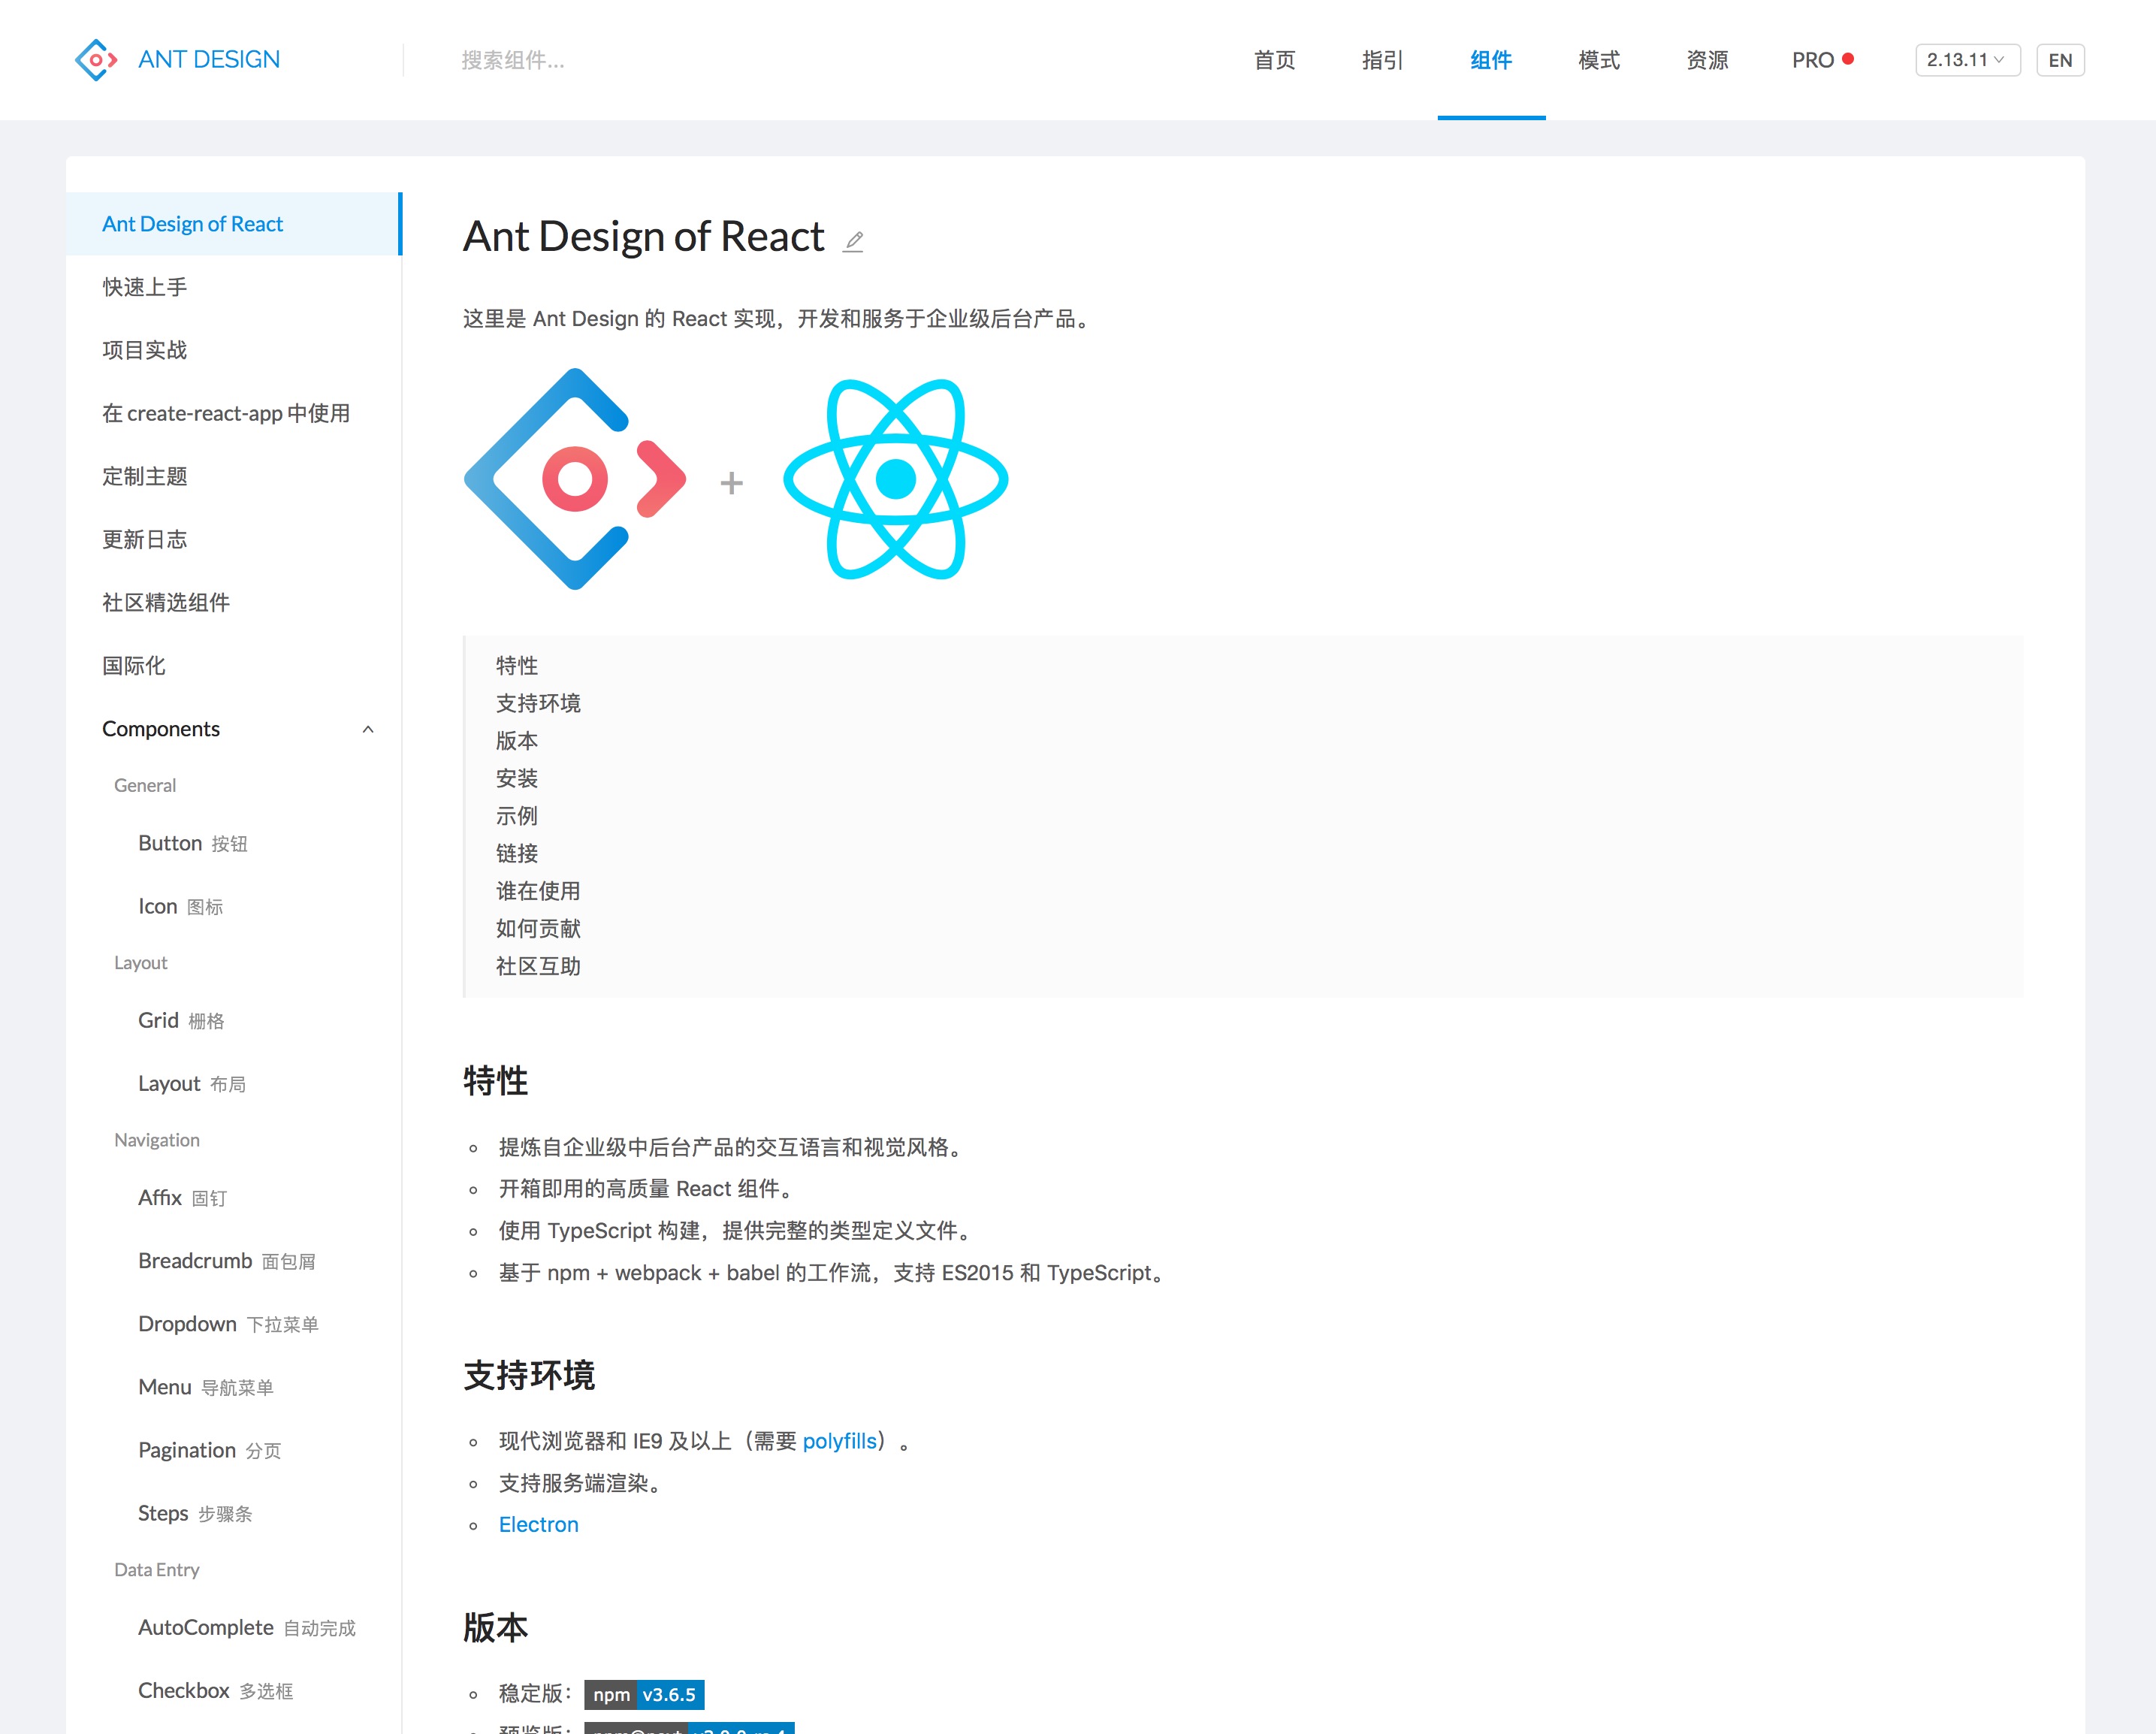Open Dropdown 下拉菜单 component page
Viewport: 2156px width, 1734px height.
click(x=234, y=1323)
